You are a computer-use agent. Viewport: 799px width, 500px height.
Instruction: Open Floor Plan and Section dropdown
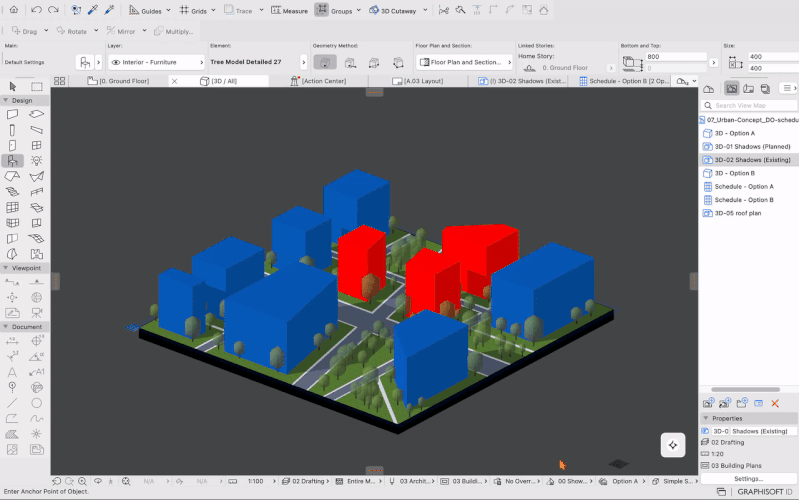(x=464, y=62)
